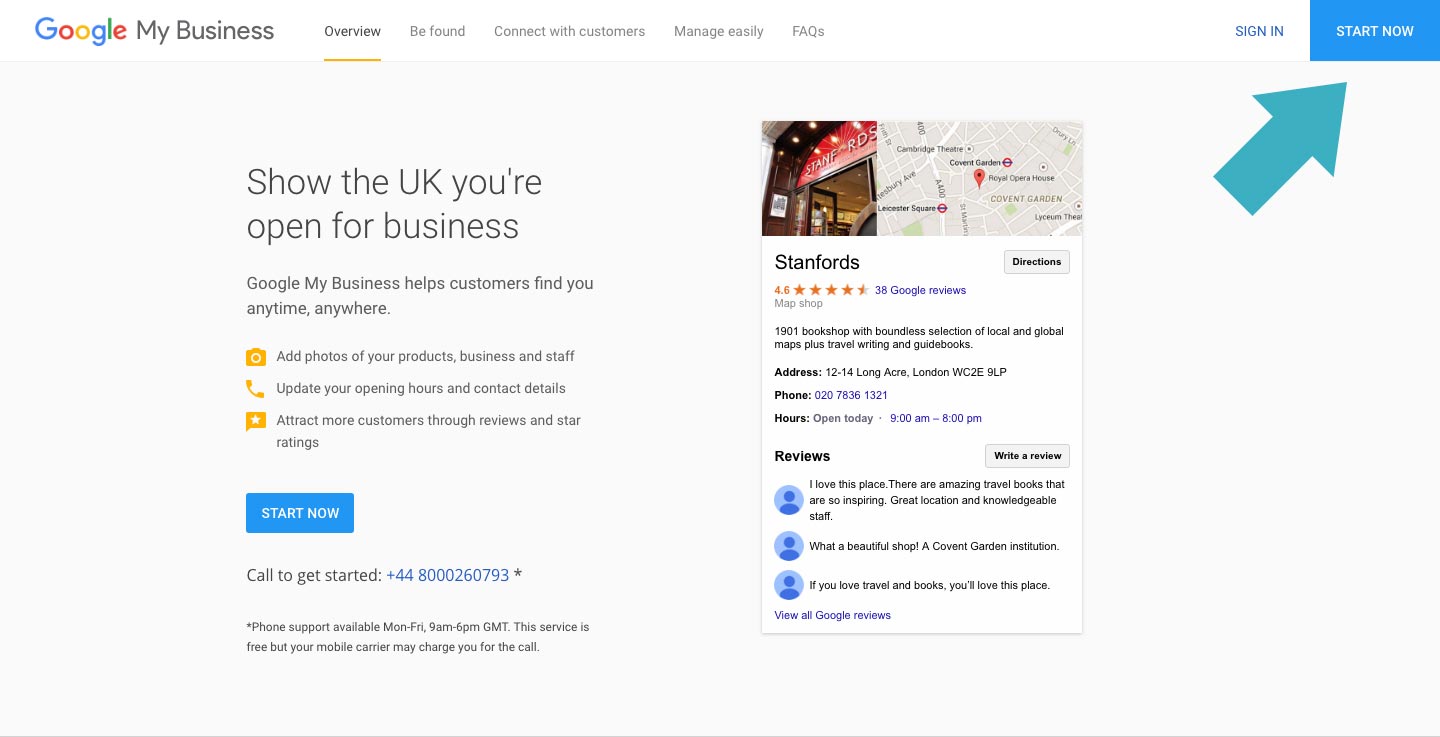Open Connect with customers tab
The height and width of the screenshot is (737, 1440).
click(x=569, y=31)
